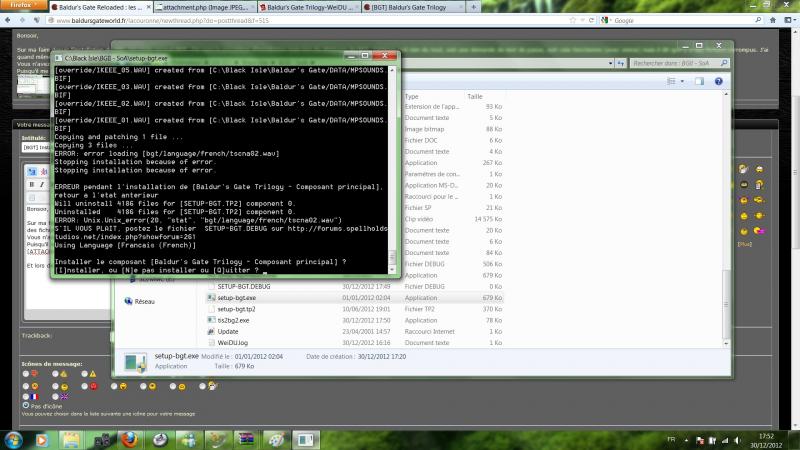The width and height of the screenshot is (800, 450).
Task: Bookmark page with the star icon
Action: [x=572, y=20]
